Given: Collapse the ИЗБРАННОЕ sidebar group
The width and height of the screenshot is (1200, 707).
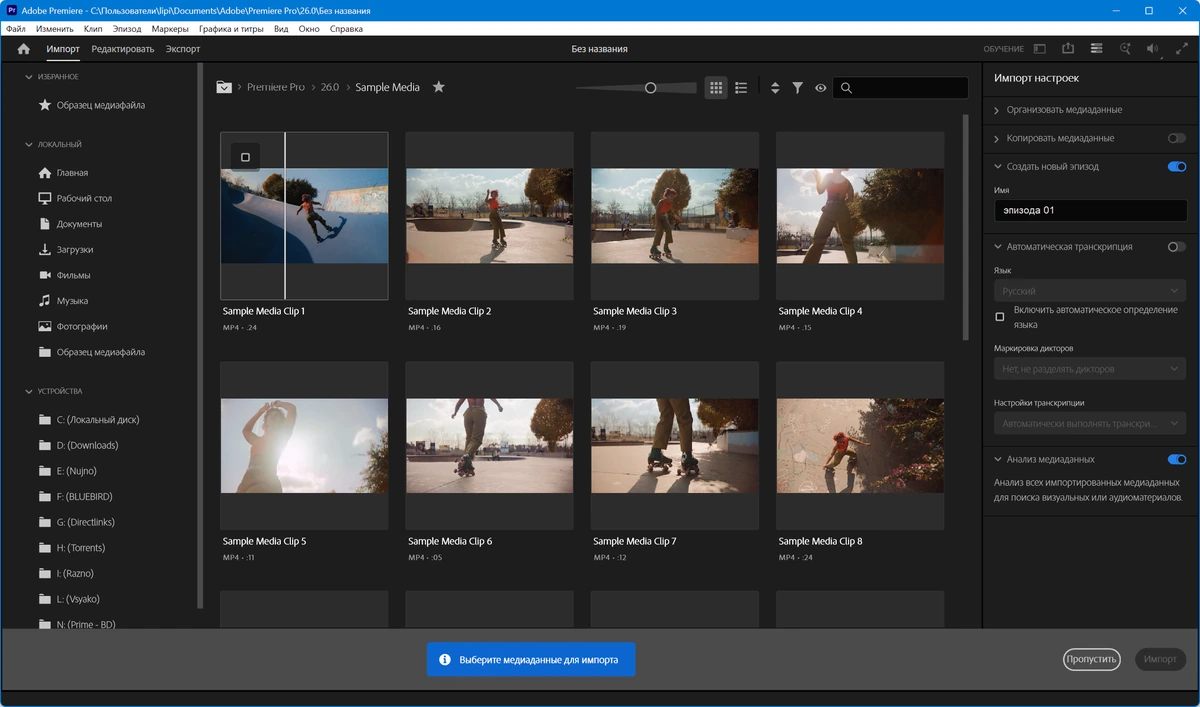Looking at the screenshot, I should pyautogui.click(x=28, y=77).
